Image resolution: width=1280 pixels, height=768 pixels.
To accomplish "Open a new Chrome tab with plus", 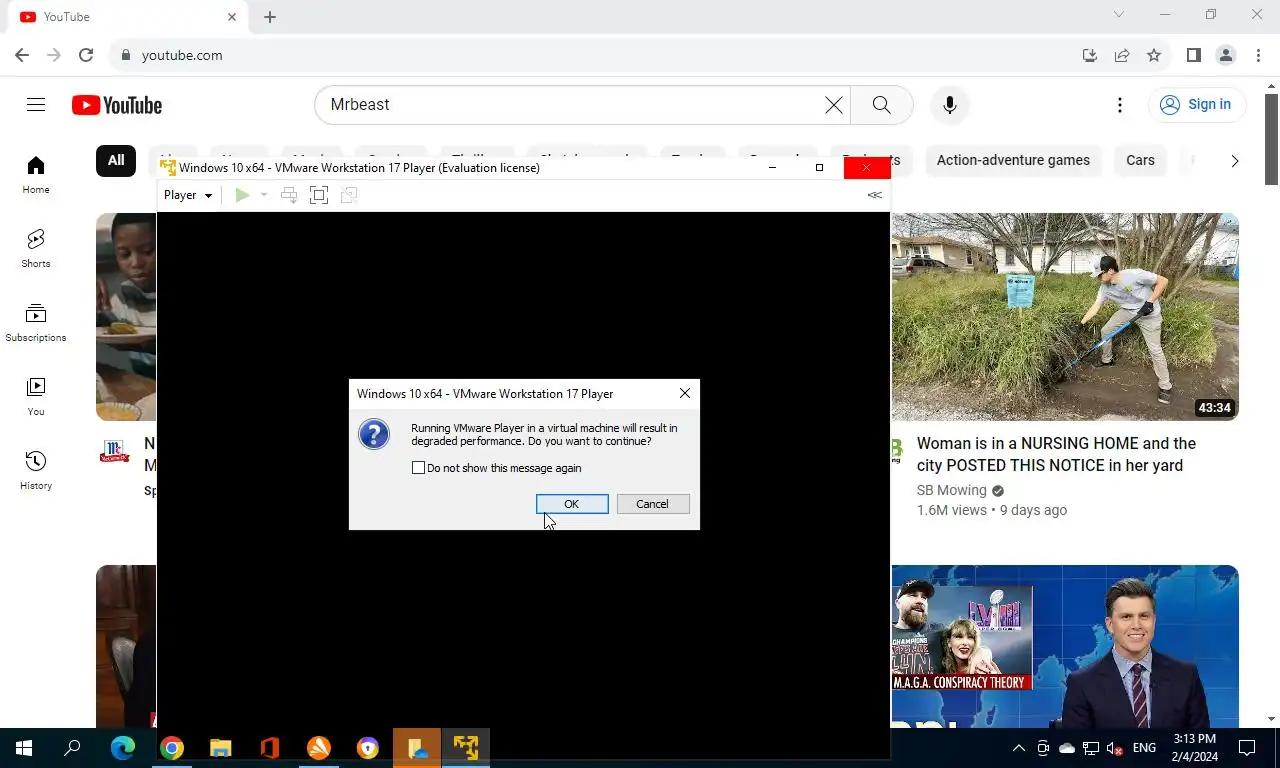I will pos(270,17).
